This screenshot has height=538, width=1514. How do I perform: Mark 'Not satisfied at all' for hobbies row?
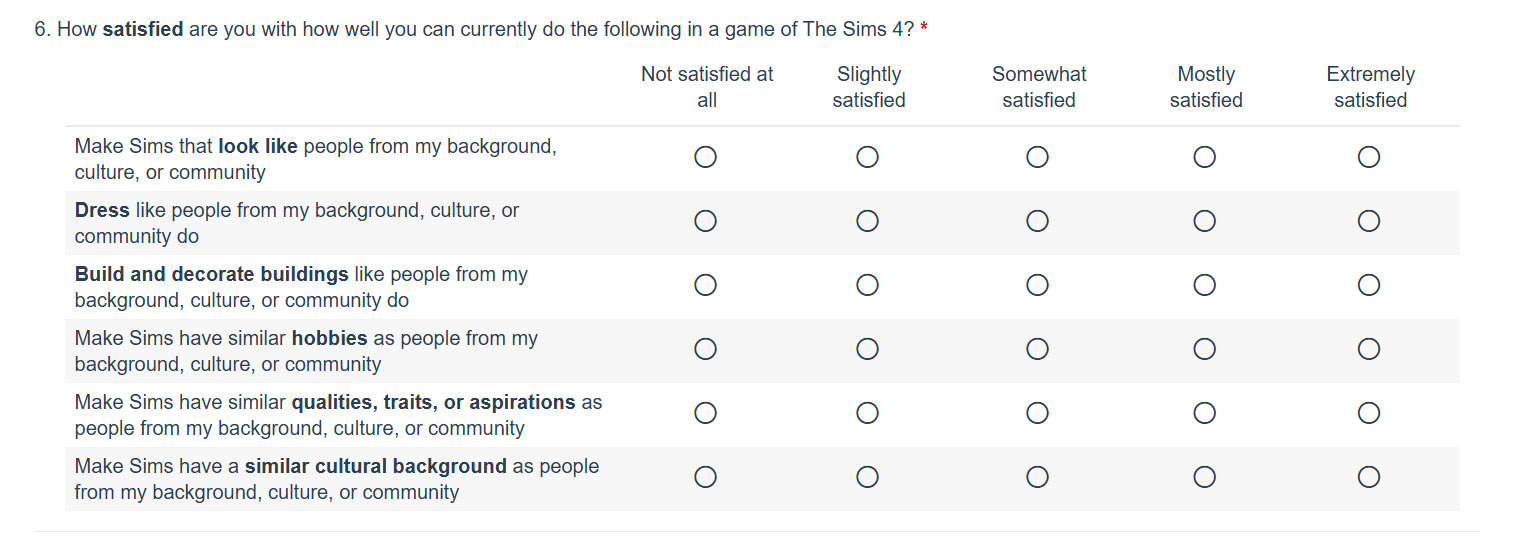[x=705, y=349]
